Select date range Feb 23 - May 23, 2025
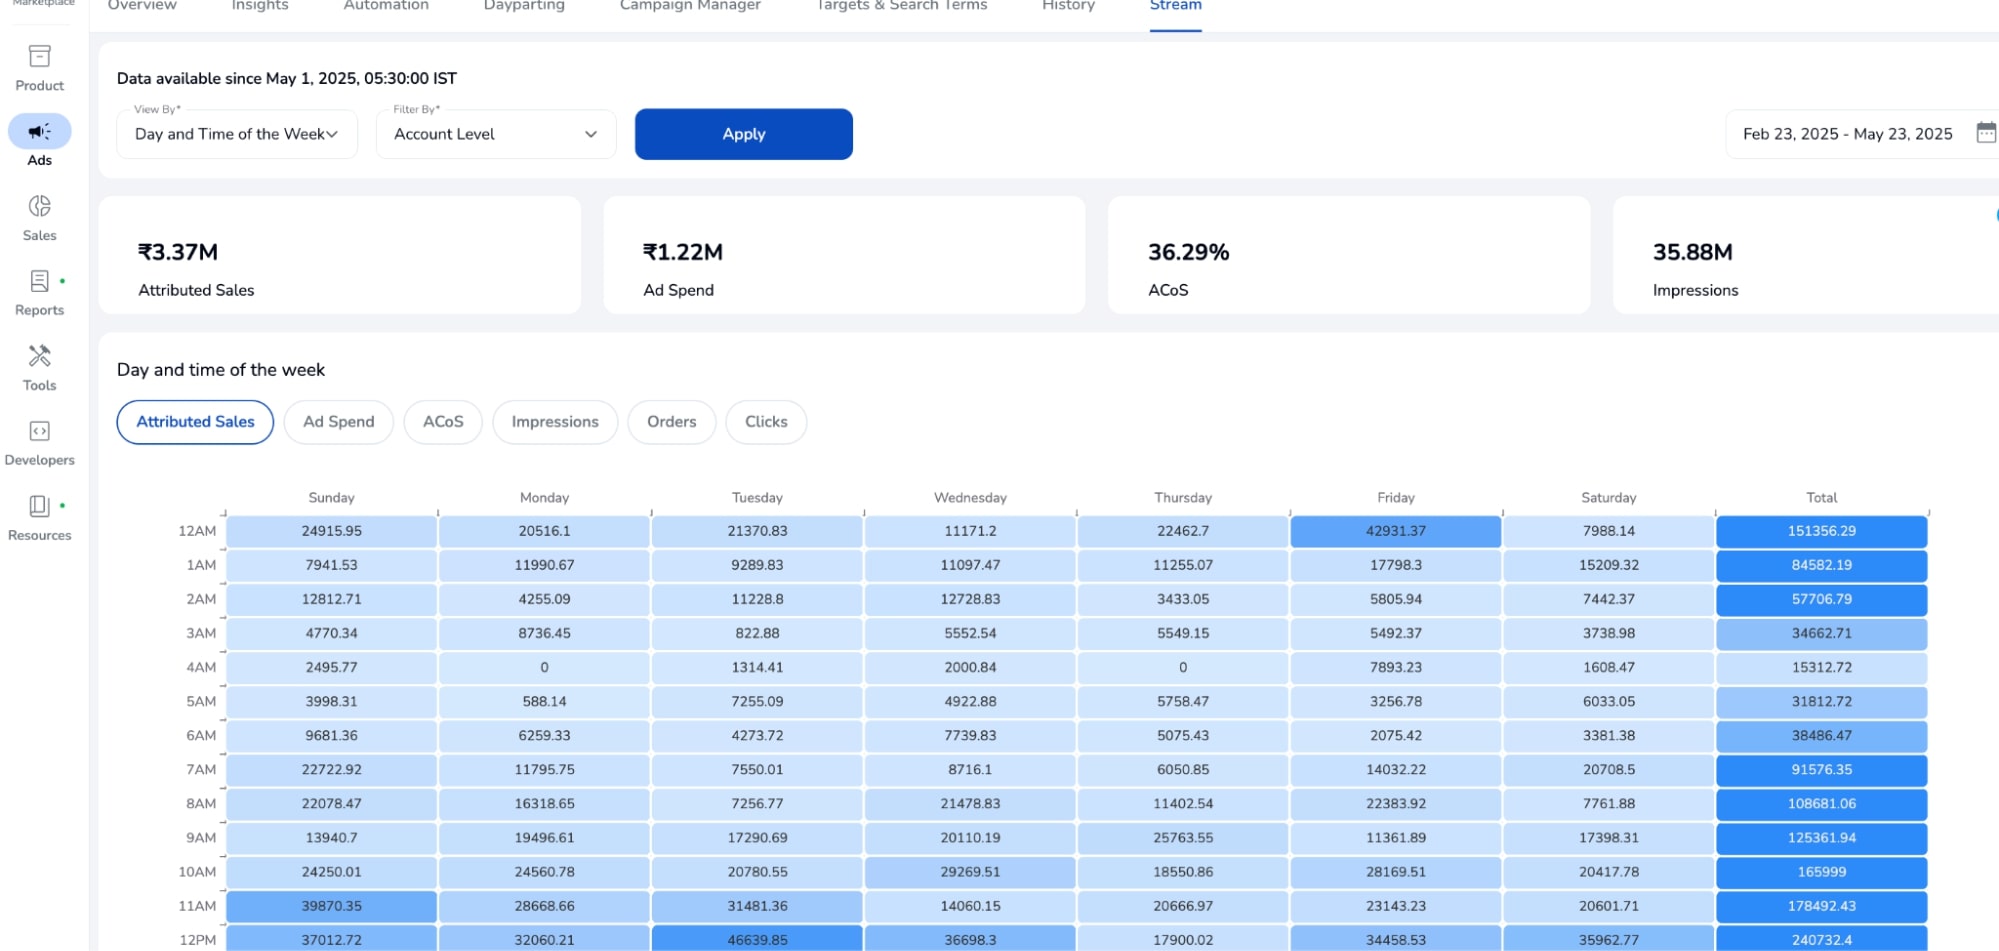Image resolution: width=1999 pixels, height=951 pixels. click(1847, 134)
